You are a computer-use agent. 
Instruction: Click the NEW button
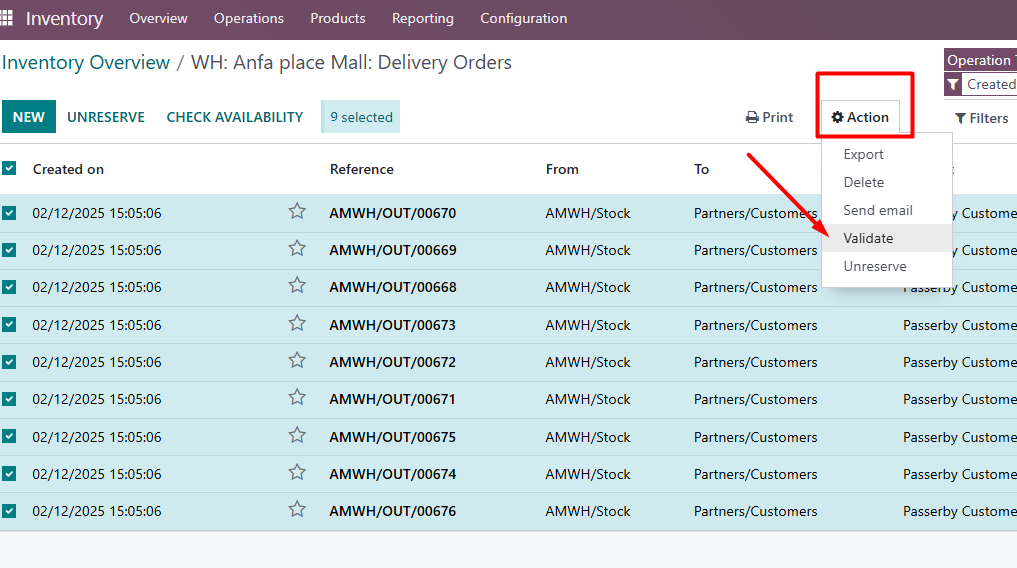click(29, 117)
